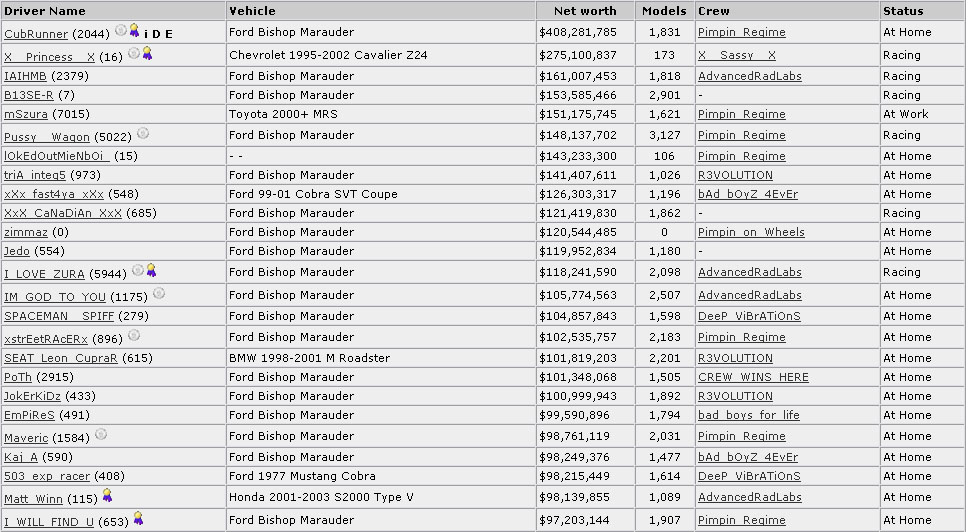The width and height of the screenshot is (969, 532).
Task: Click the ribbon icon beside X__Princess__X
Action: (x=147, y=54)
